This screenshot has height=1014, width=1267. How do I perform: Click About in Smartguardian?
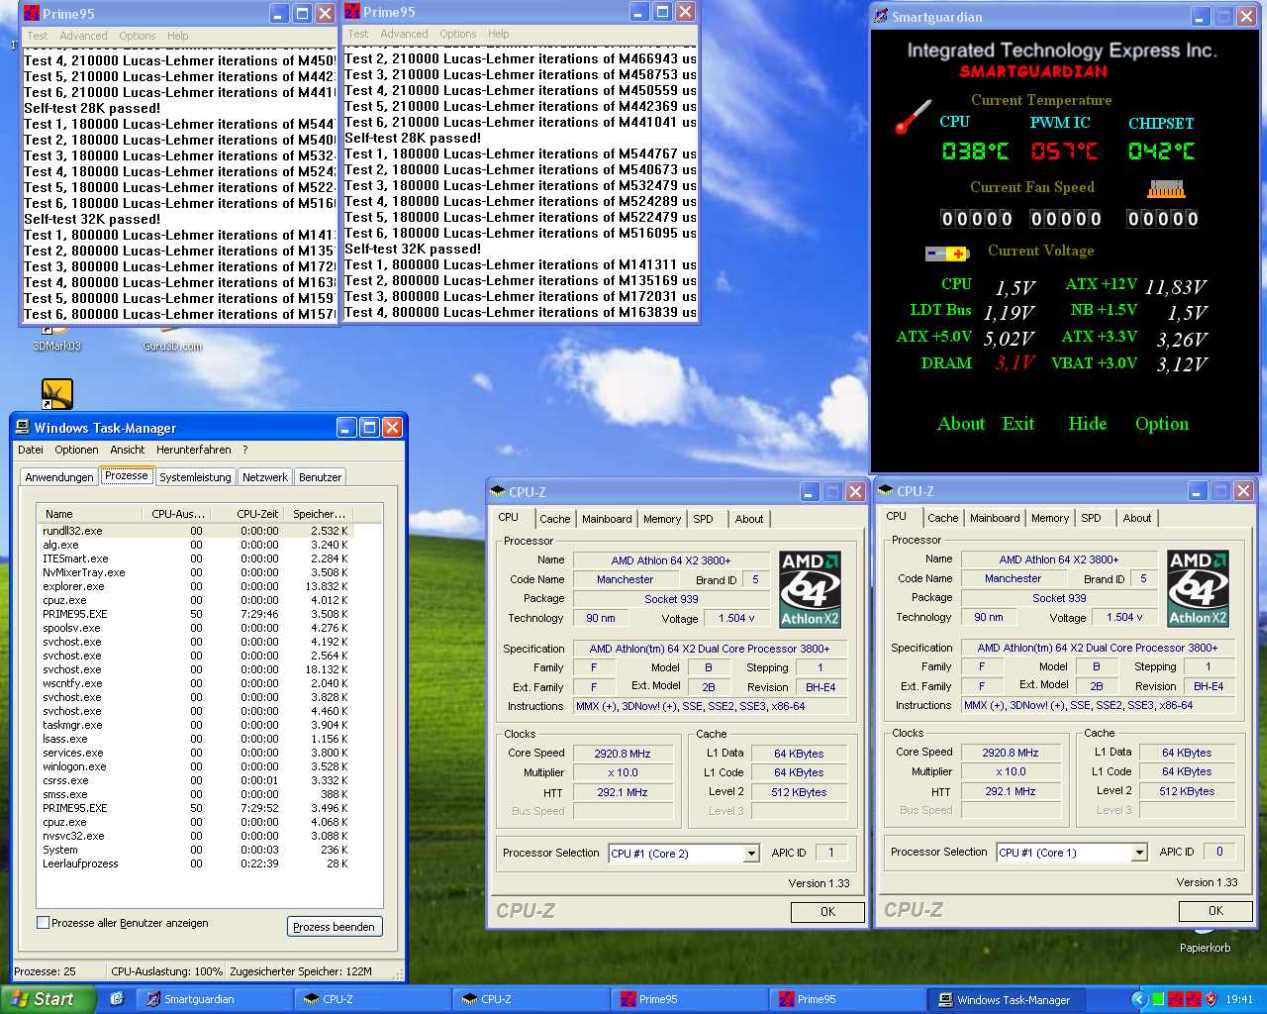[x=961, y=424]
